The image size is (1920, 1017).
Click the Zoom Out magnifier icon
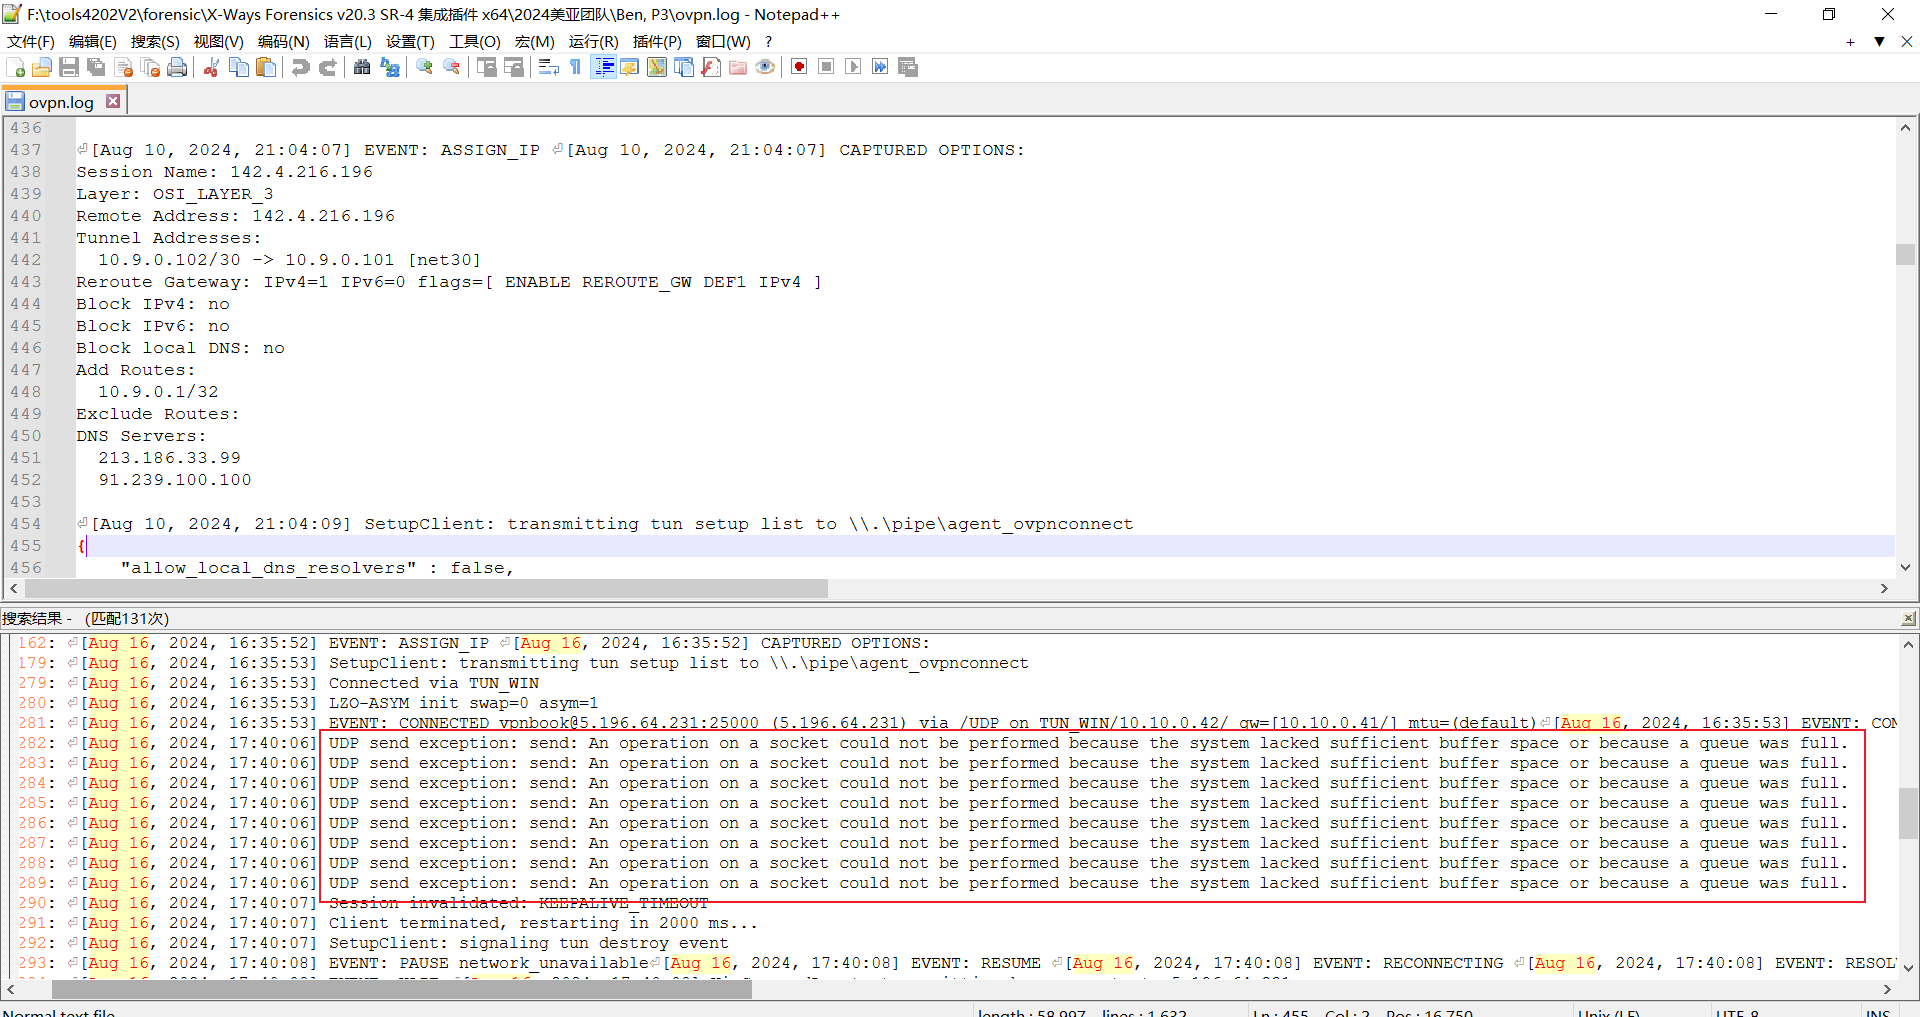point(452,67)
